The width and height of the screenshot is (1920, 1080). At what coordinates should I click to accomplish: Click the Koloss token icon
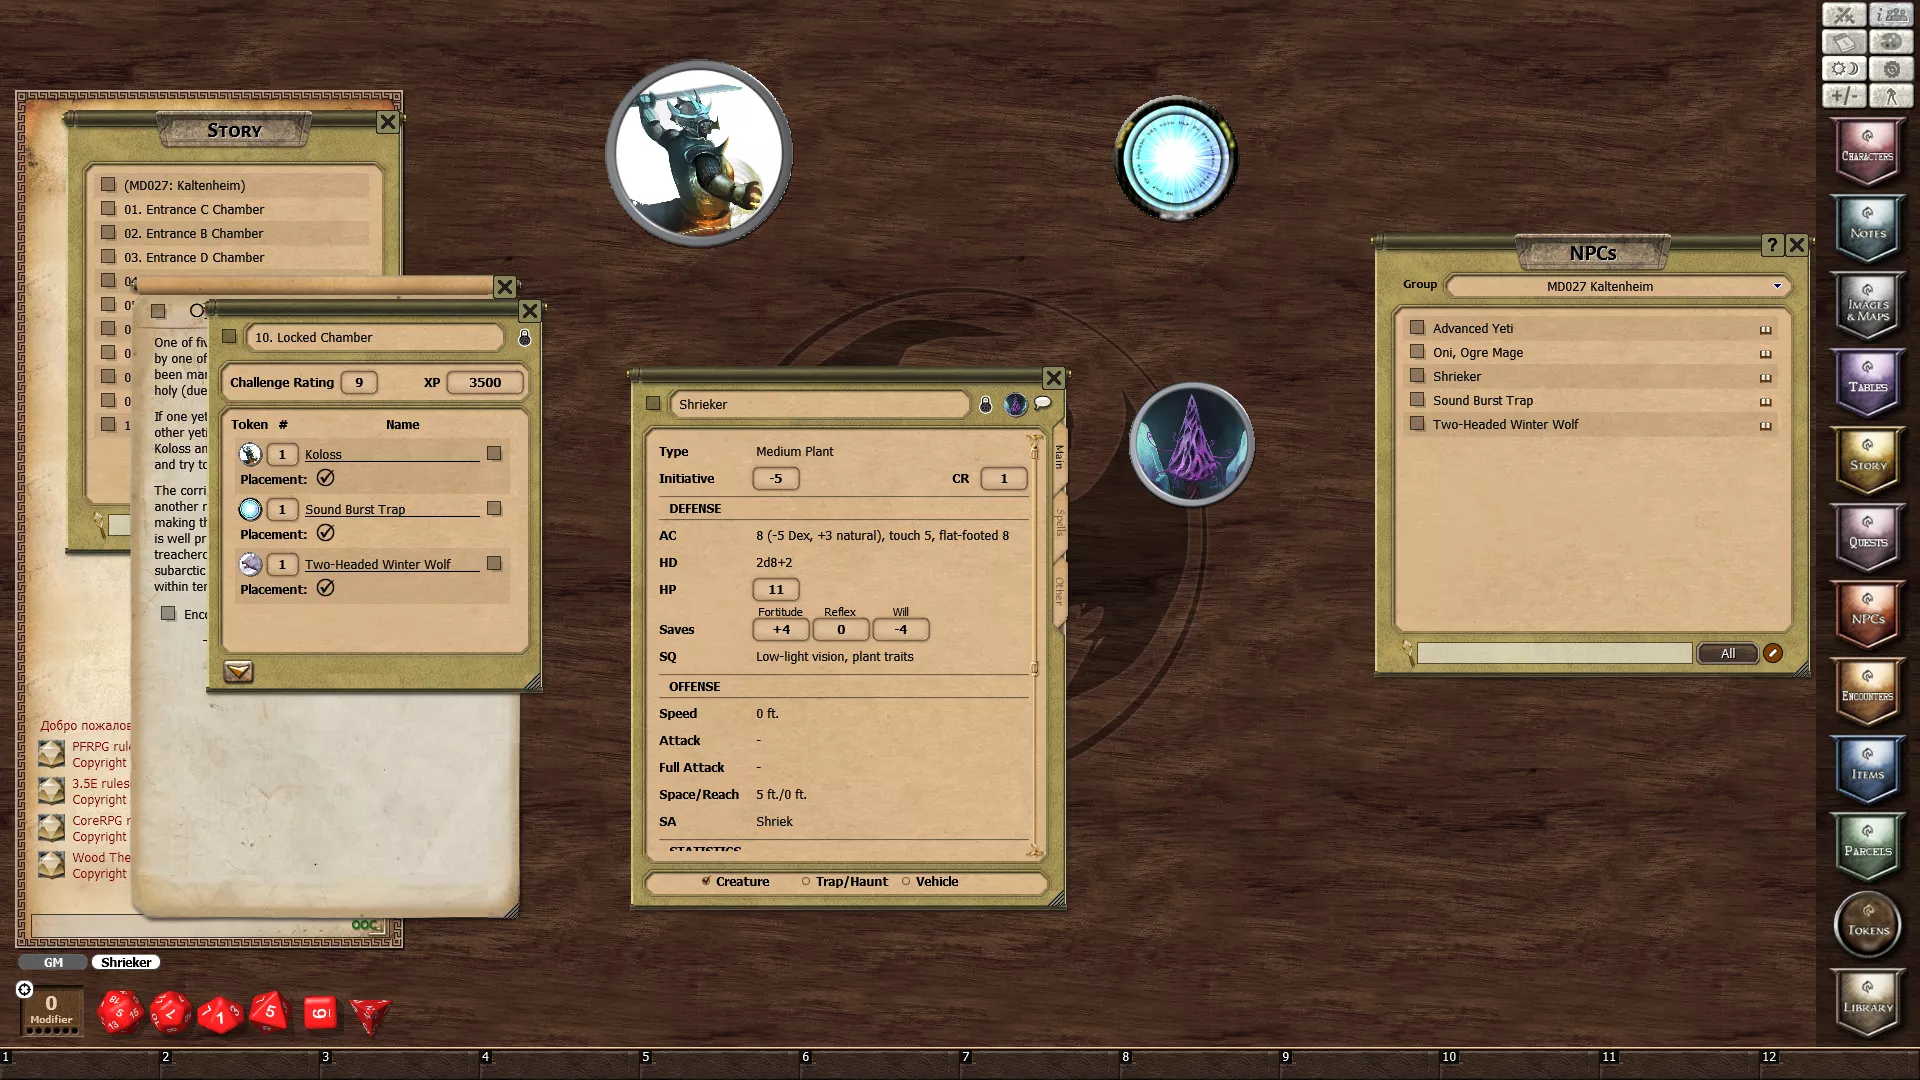click(250, 454)
